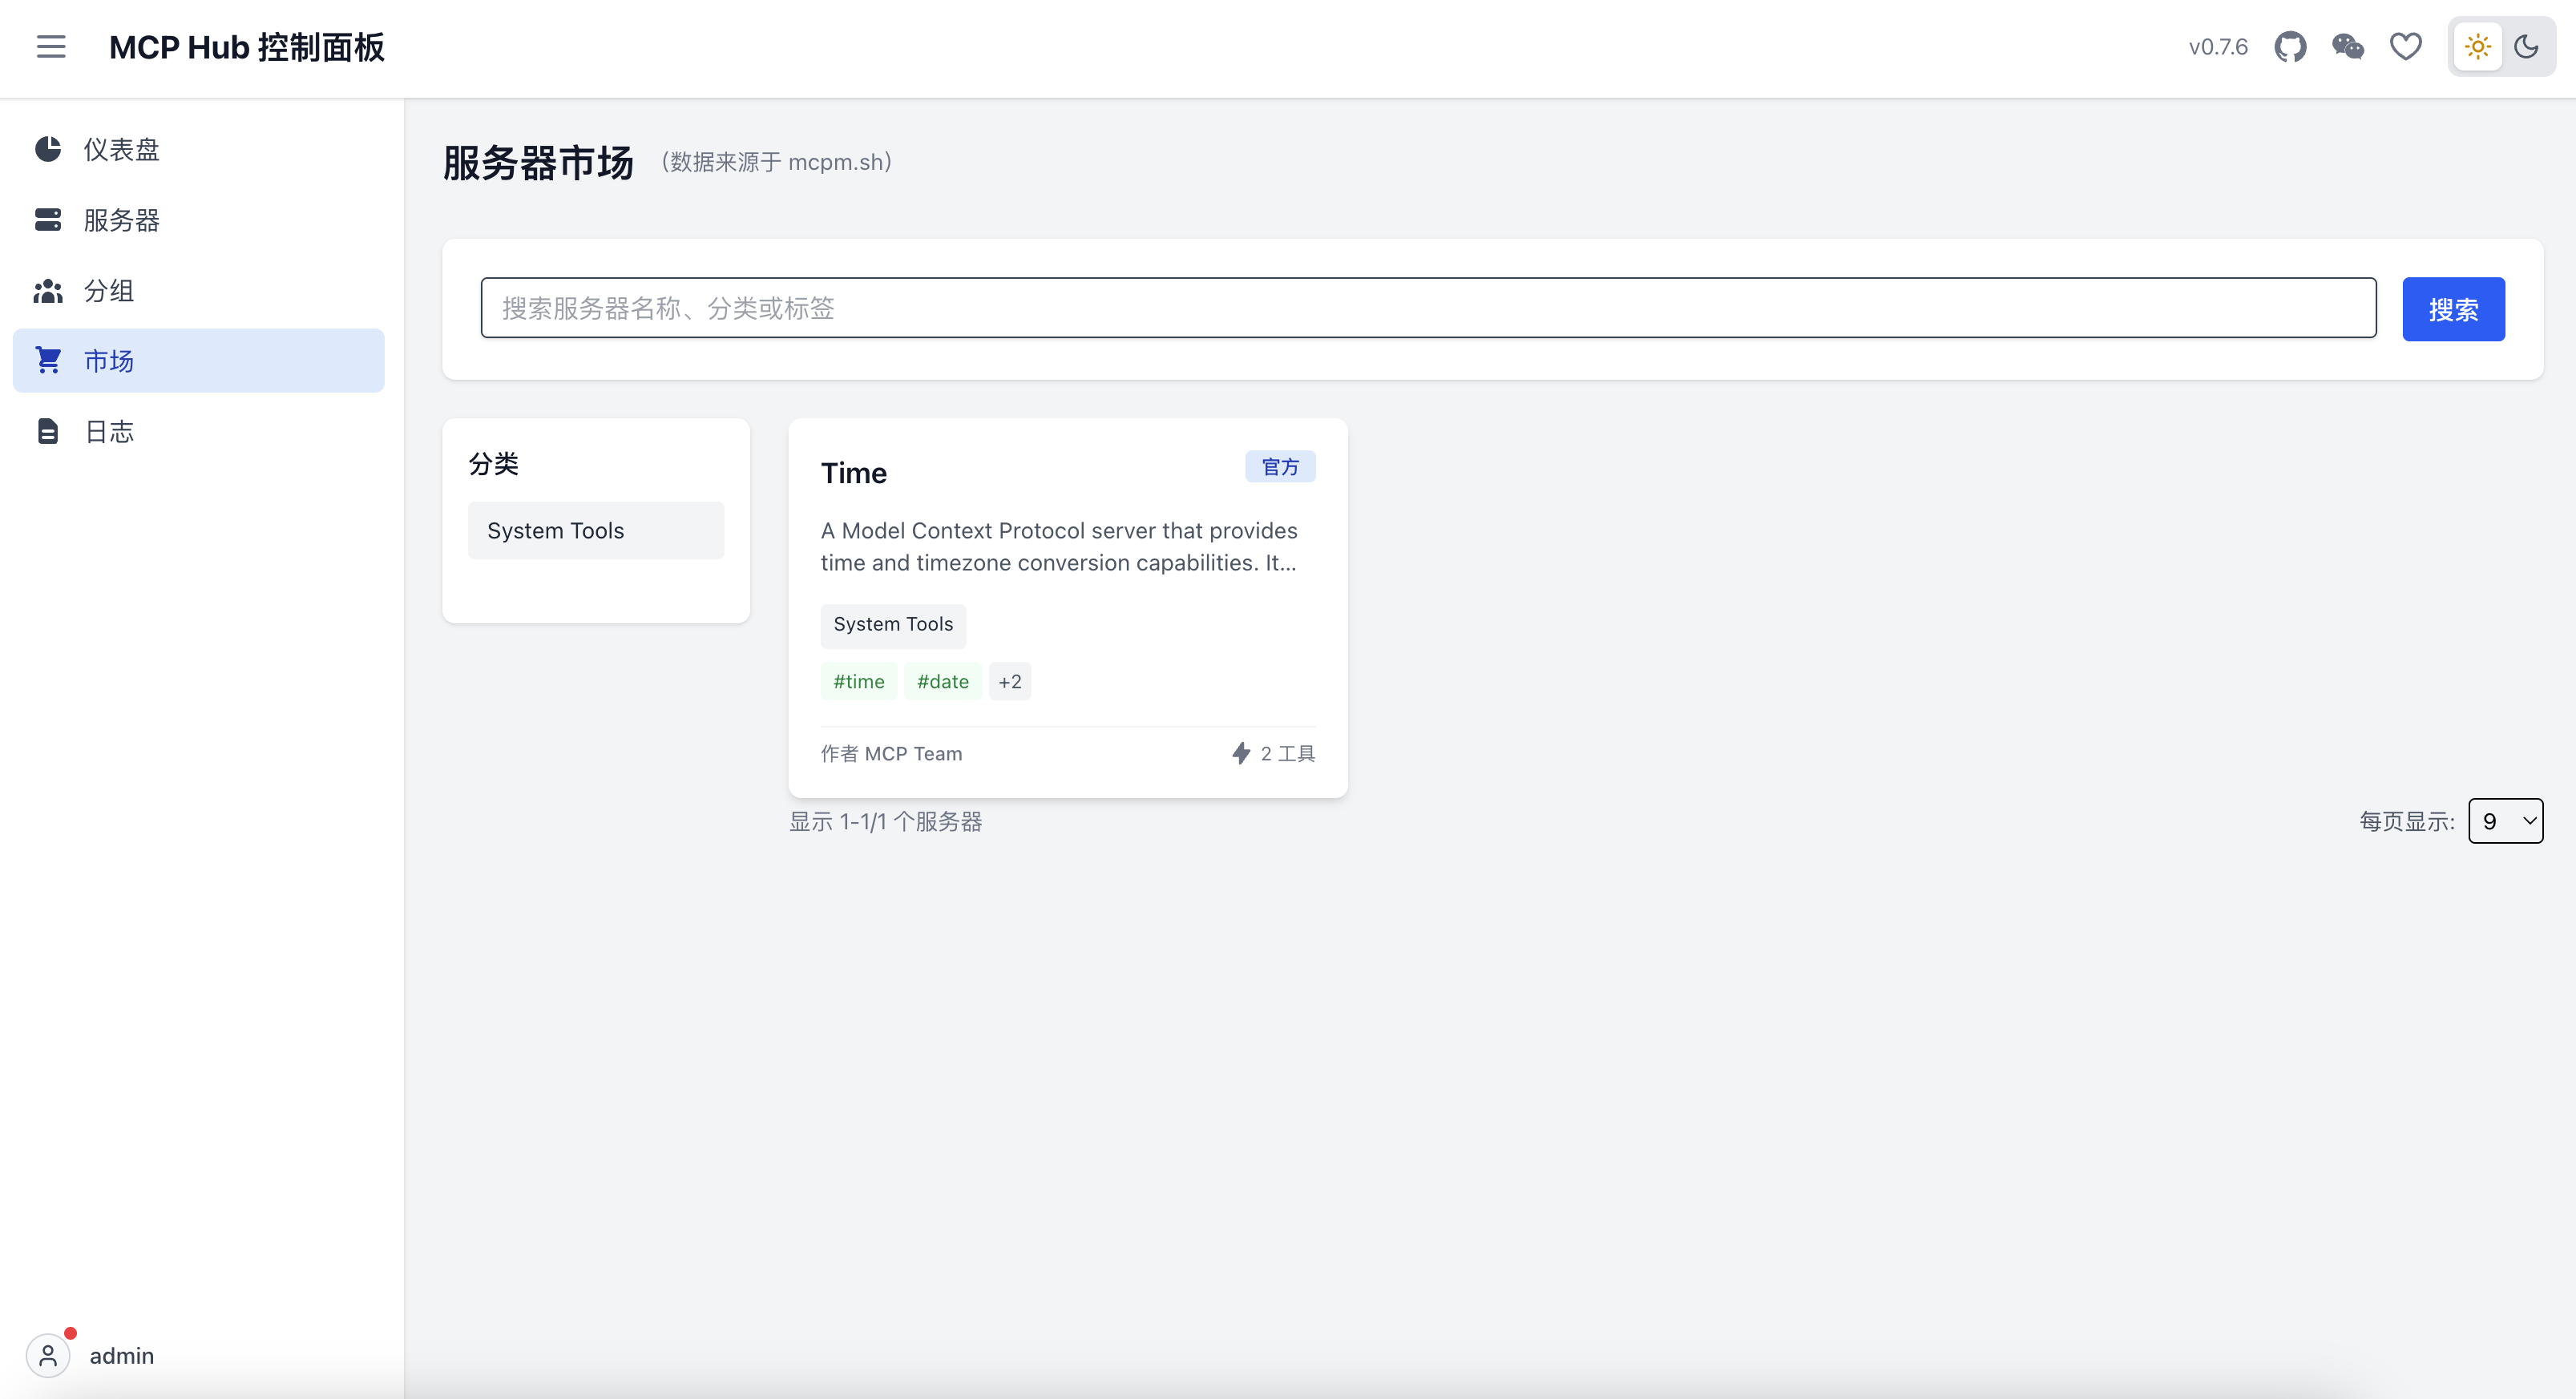2576x1399 pixels.
Task: Click the #time tag link
Action: 859,682
